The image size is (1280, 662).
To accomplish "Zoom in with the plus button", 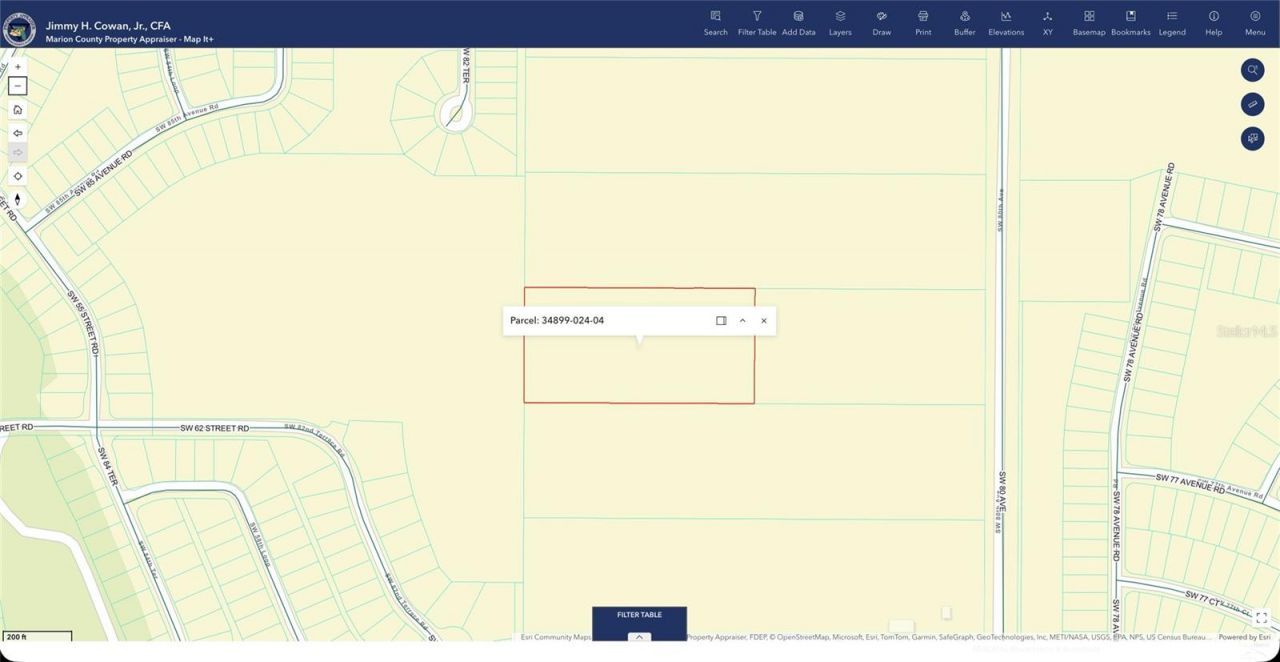I will click(17, 67).
